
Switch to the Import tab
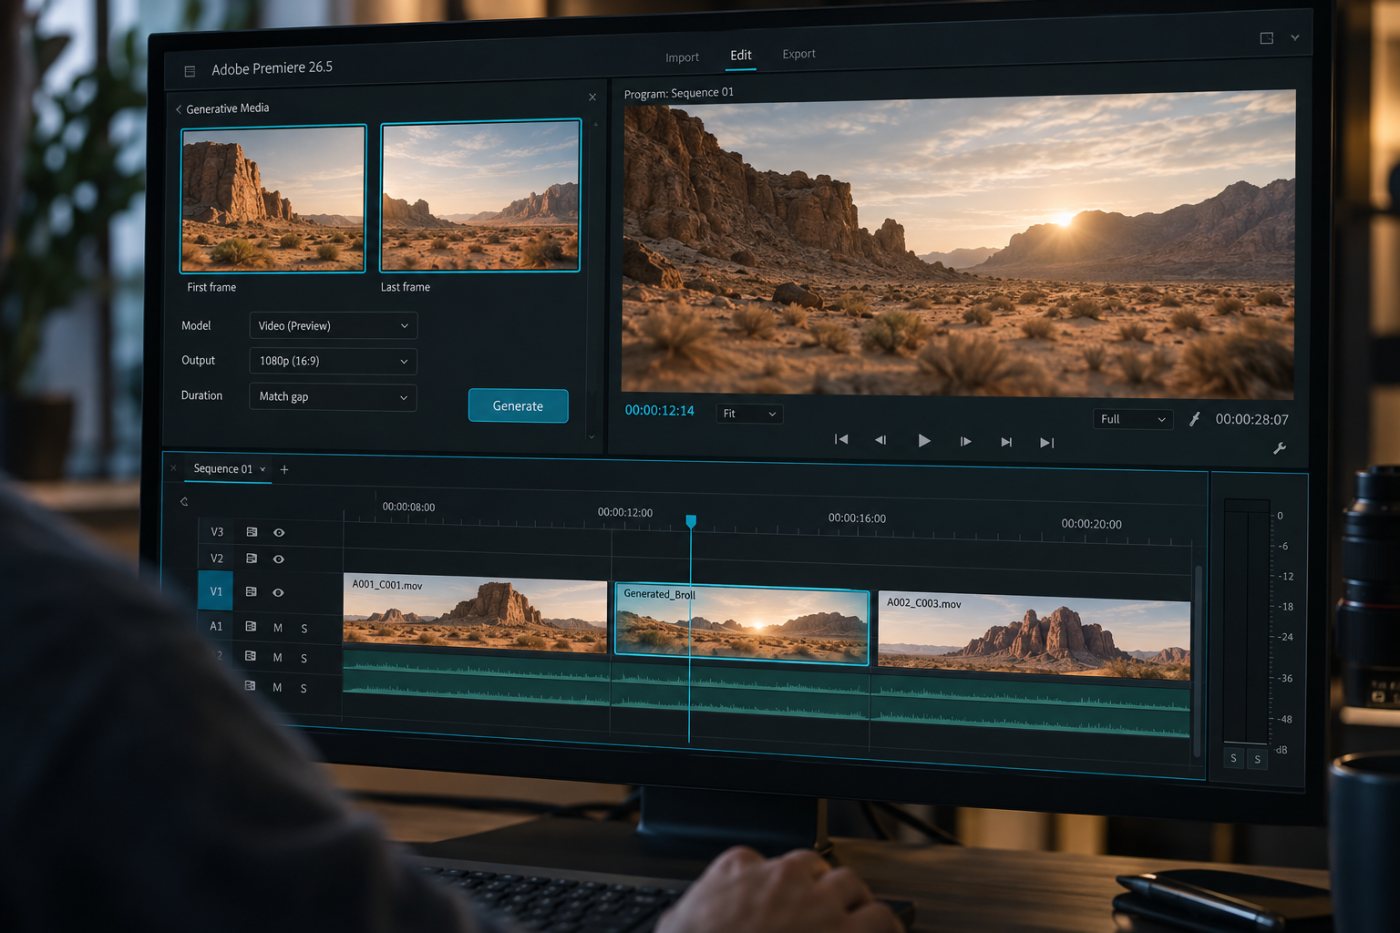pyautogui.click(x=682, y=57)
